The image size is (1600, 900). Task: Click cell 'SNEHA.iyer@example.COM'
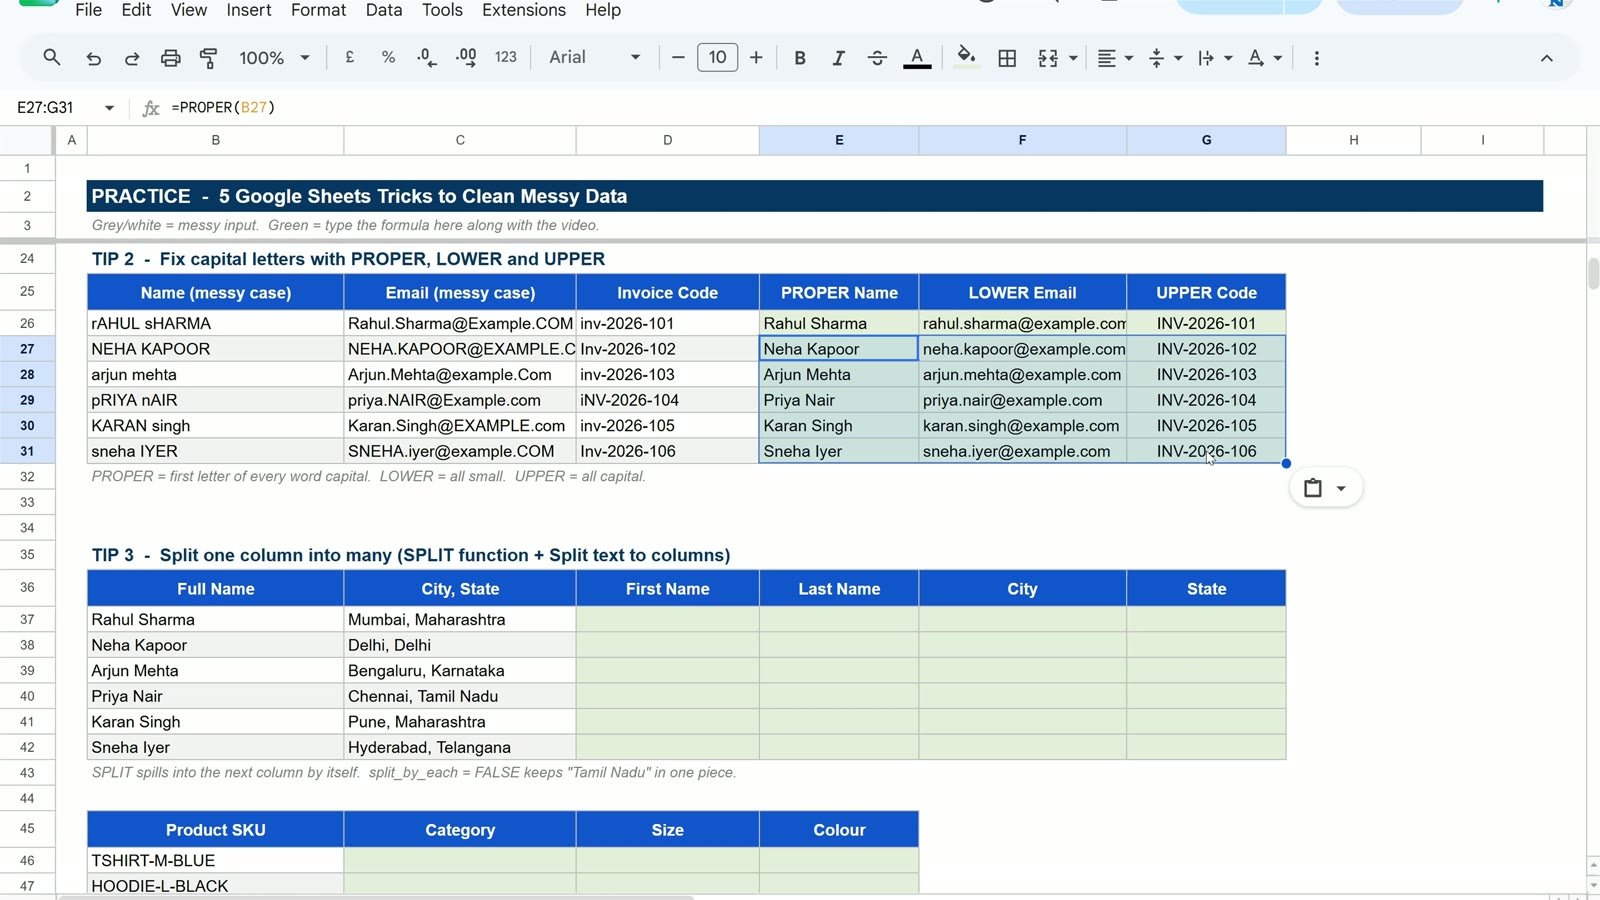pyautogui.click(x=460, y=451)
